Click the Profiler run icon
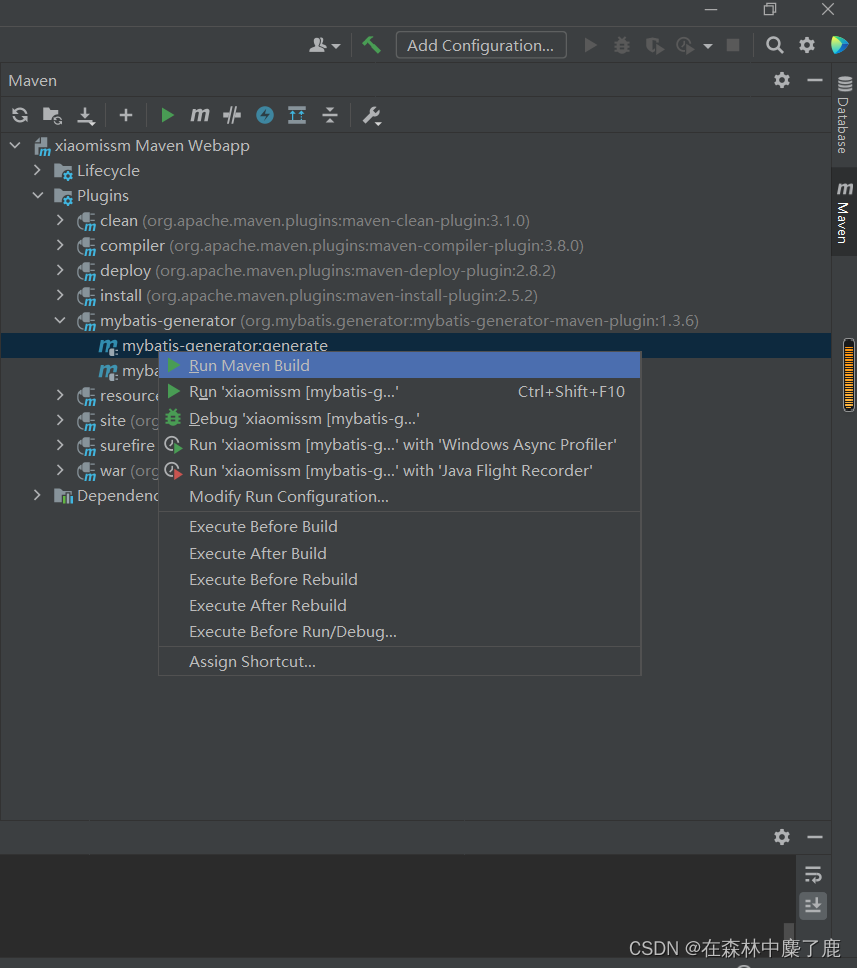This screenshot has height=968, width=857. (x=685, y=45)
